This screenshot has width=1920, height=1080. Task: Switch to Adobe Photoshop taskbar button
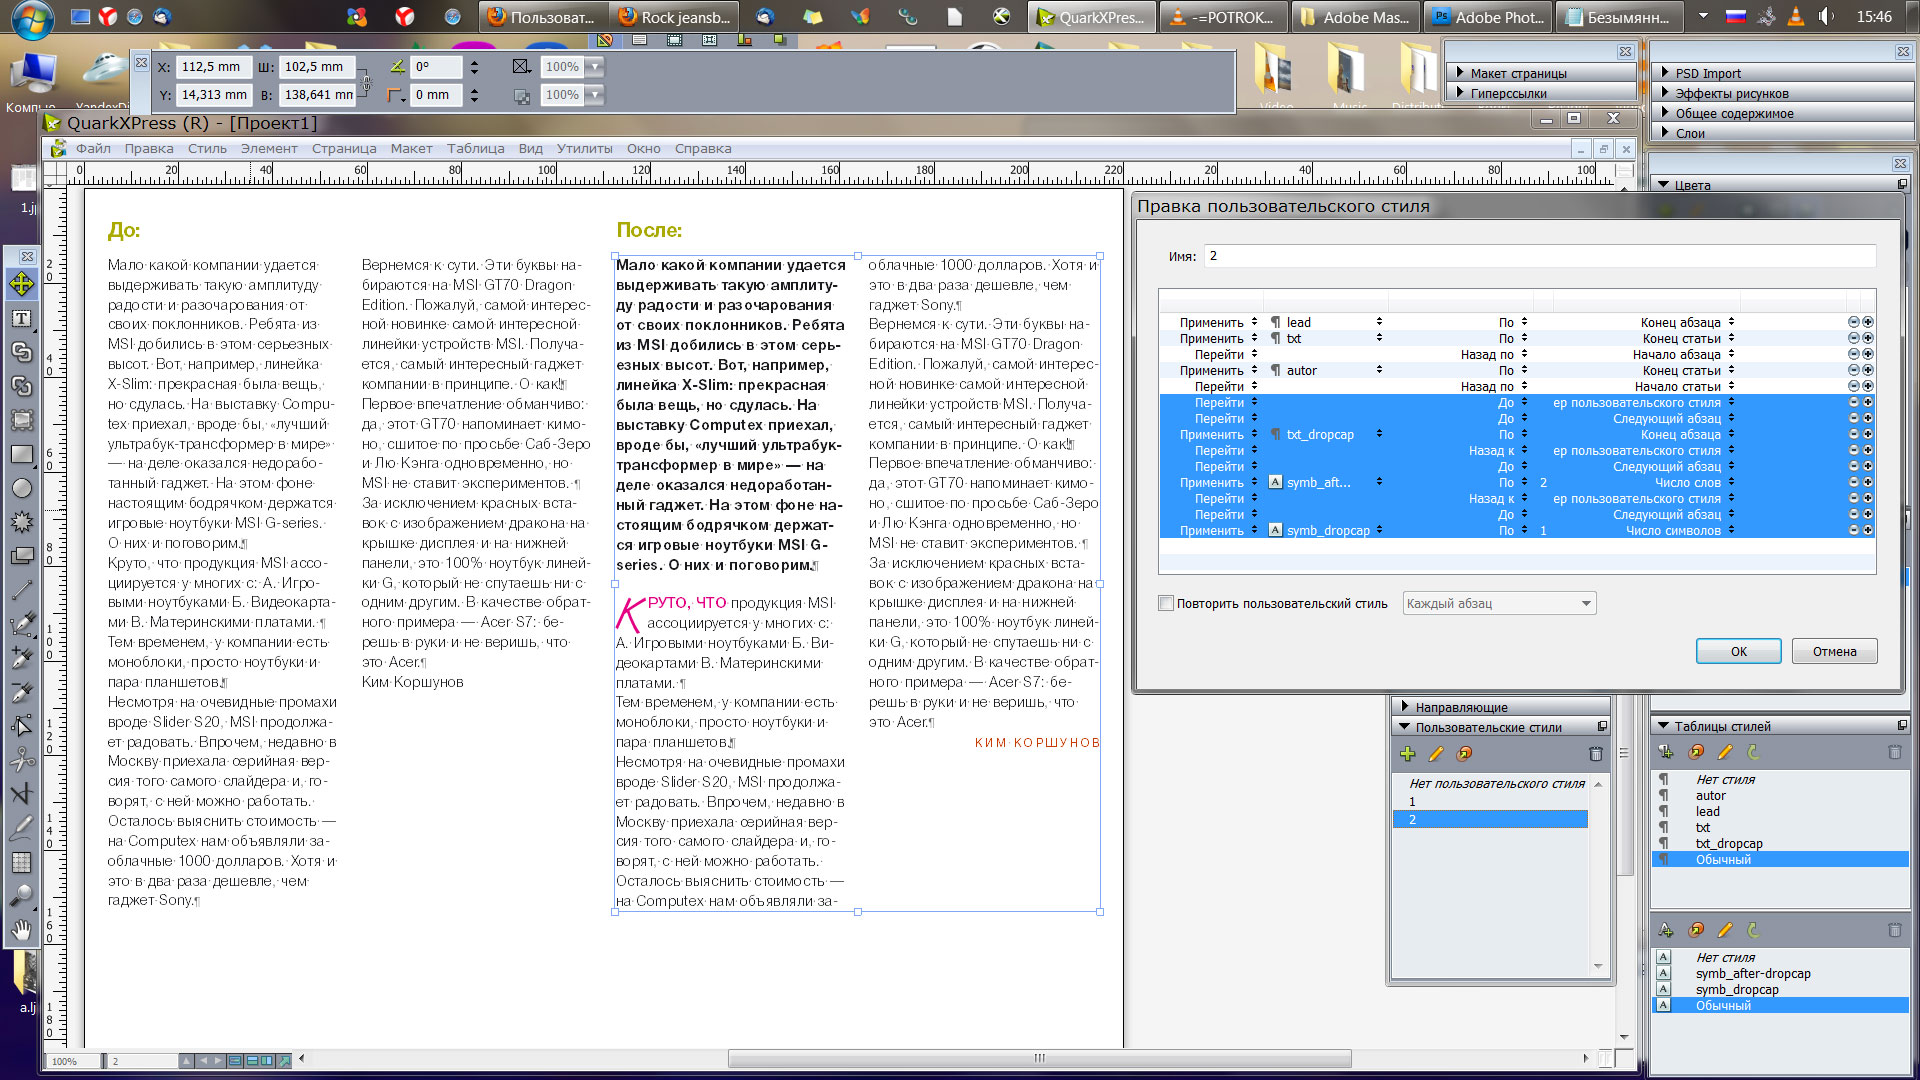coord(1489,17)
